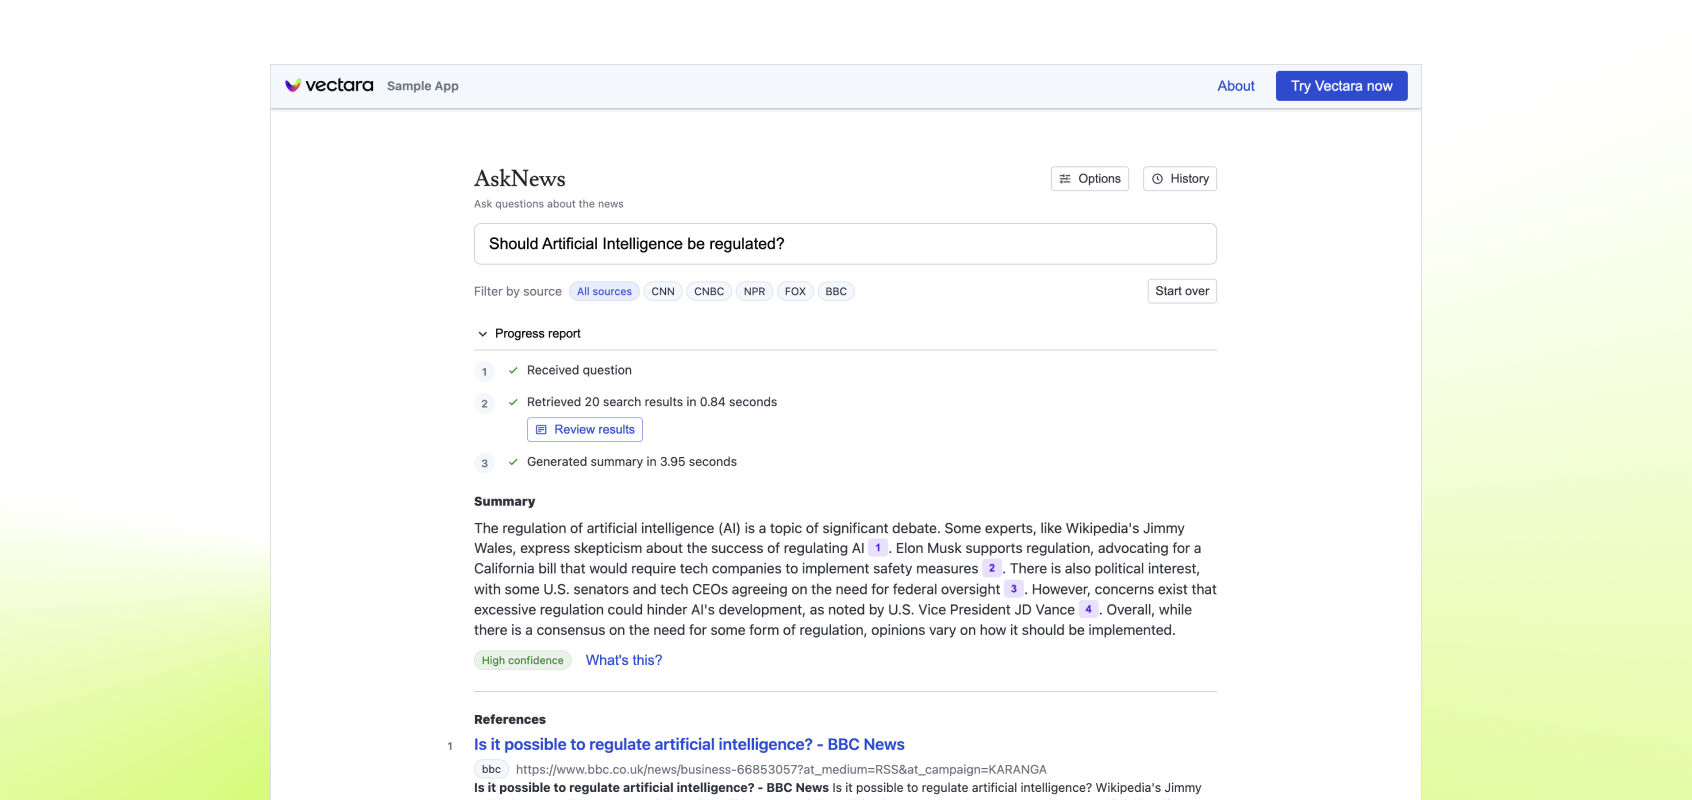Click the Sample App label
The width and height of the screenshot is (1692, 800).
(x=423, y=86)
